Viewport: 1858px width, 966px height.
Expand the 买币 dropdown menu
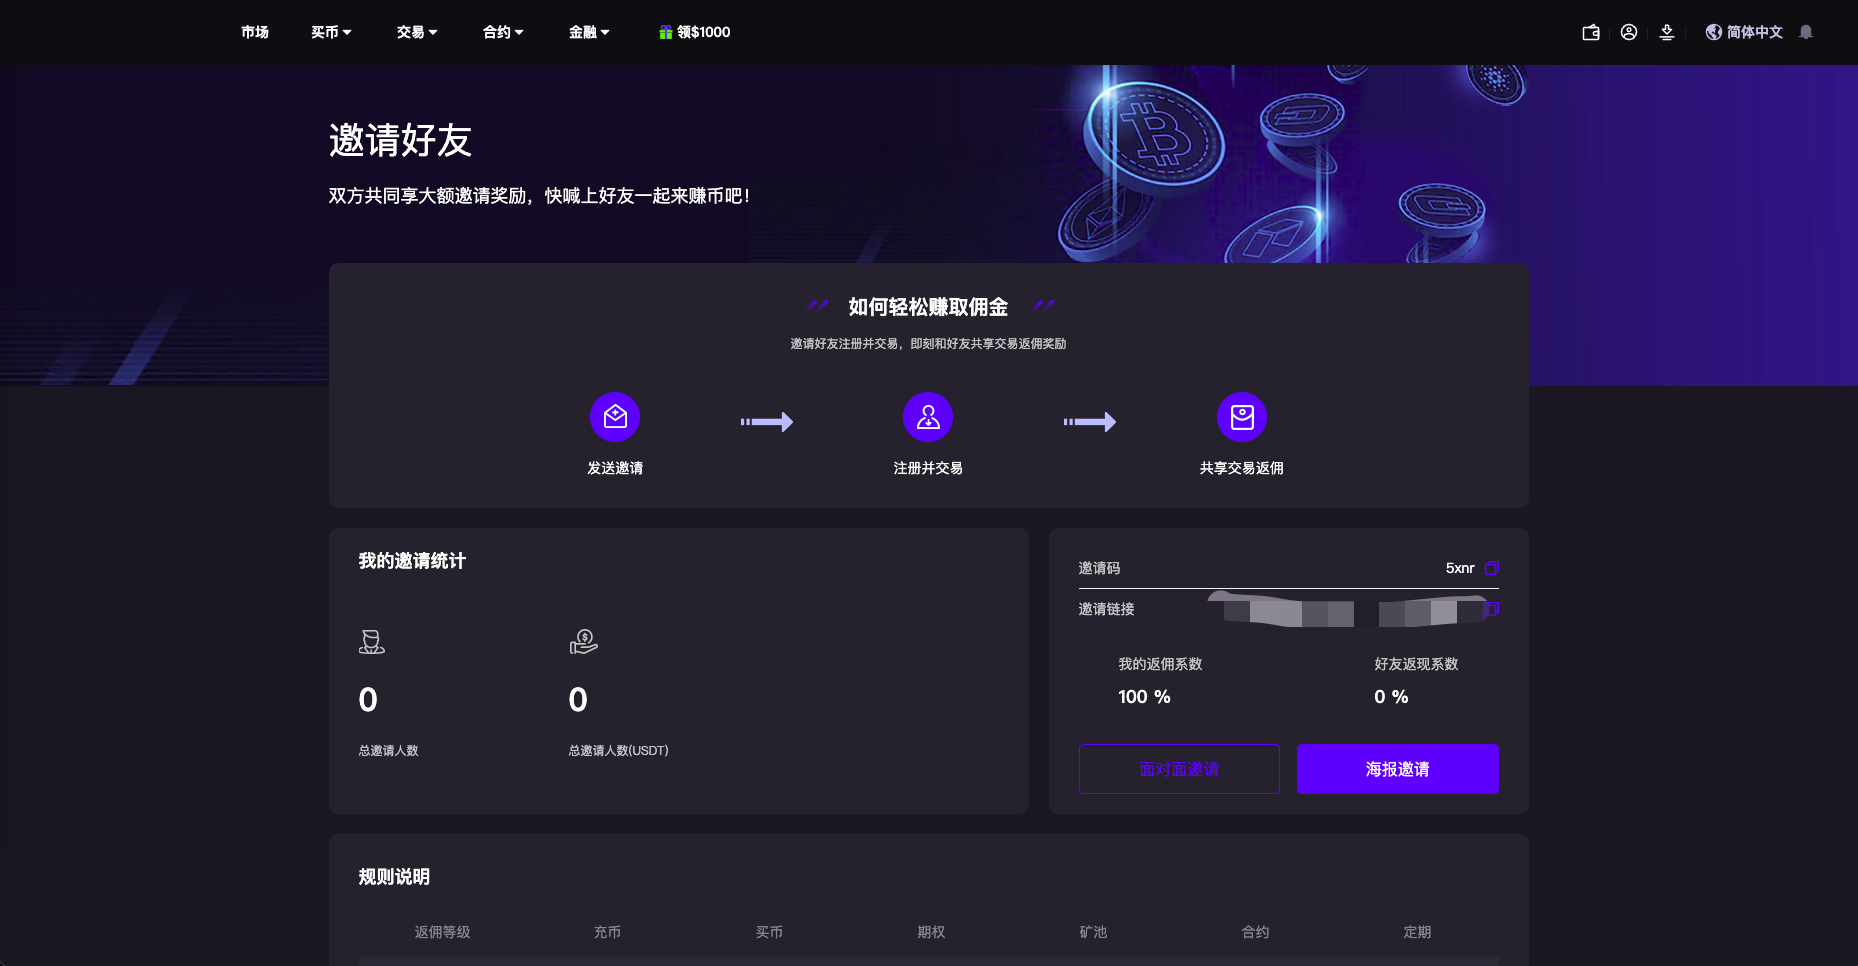point(331,32)
